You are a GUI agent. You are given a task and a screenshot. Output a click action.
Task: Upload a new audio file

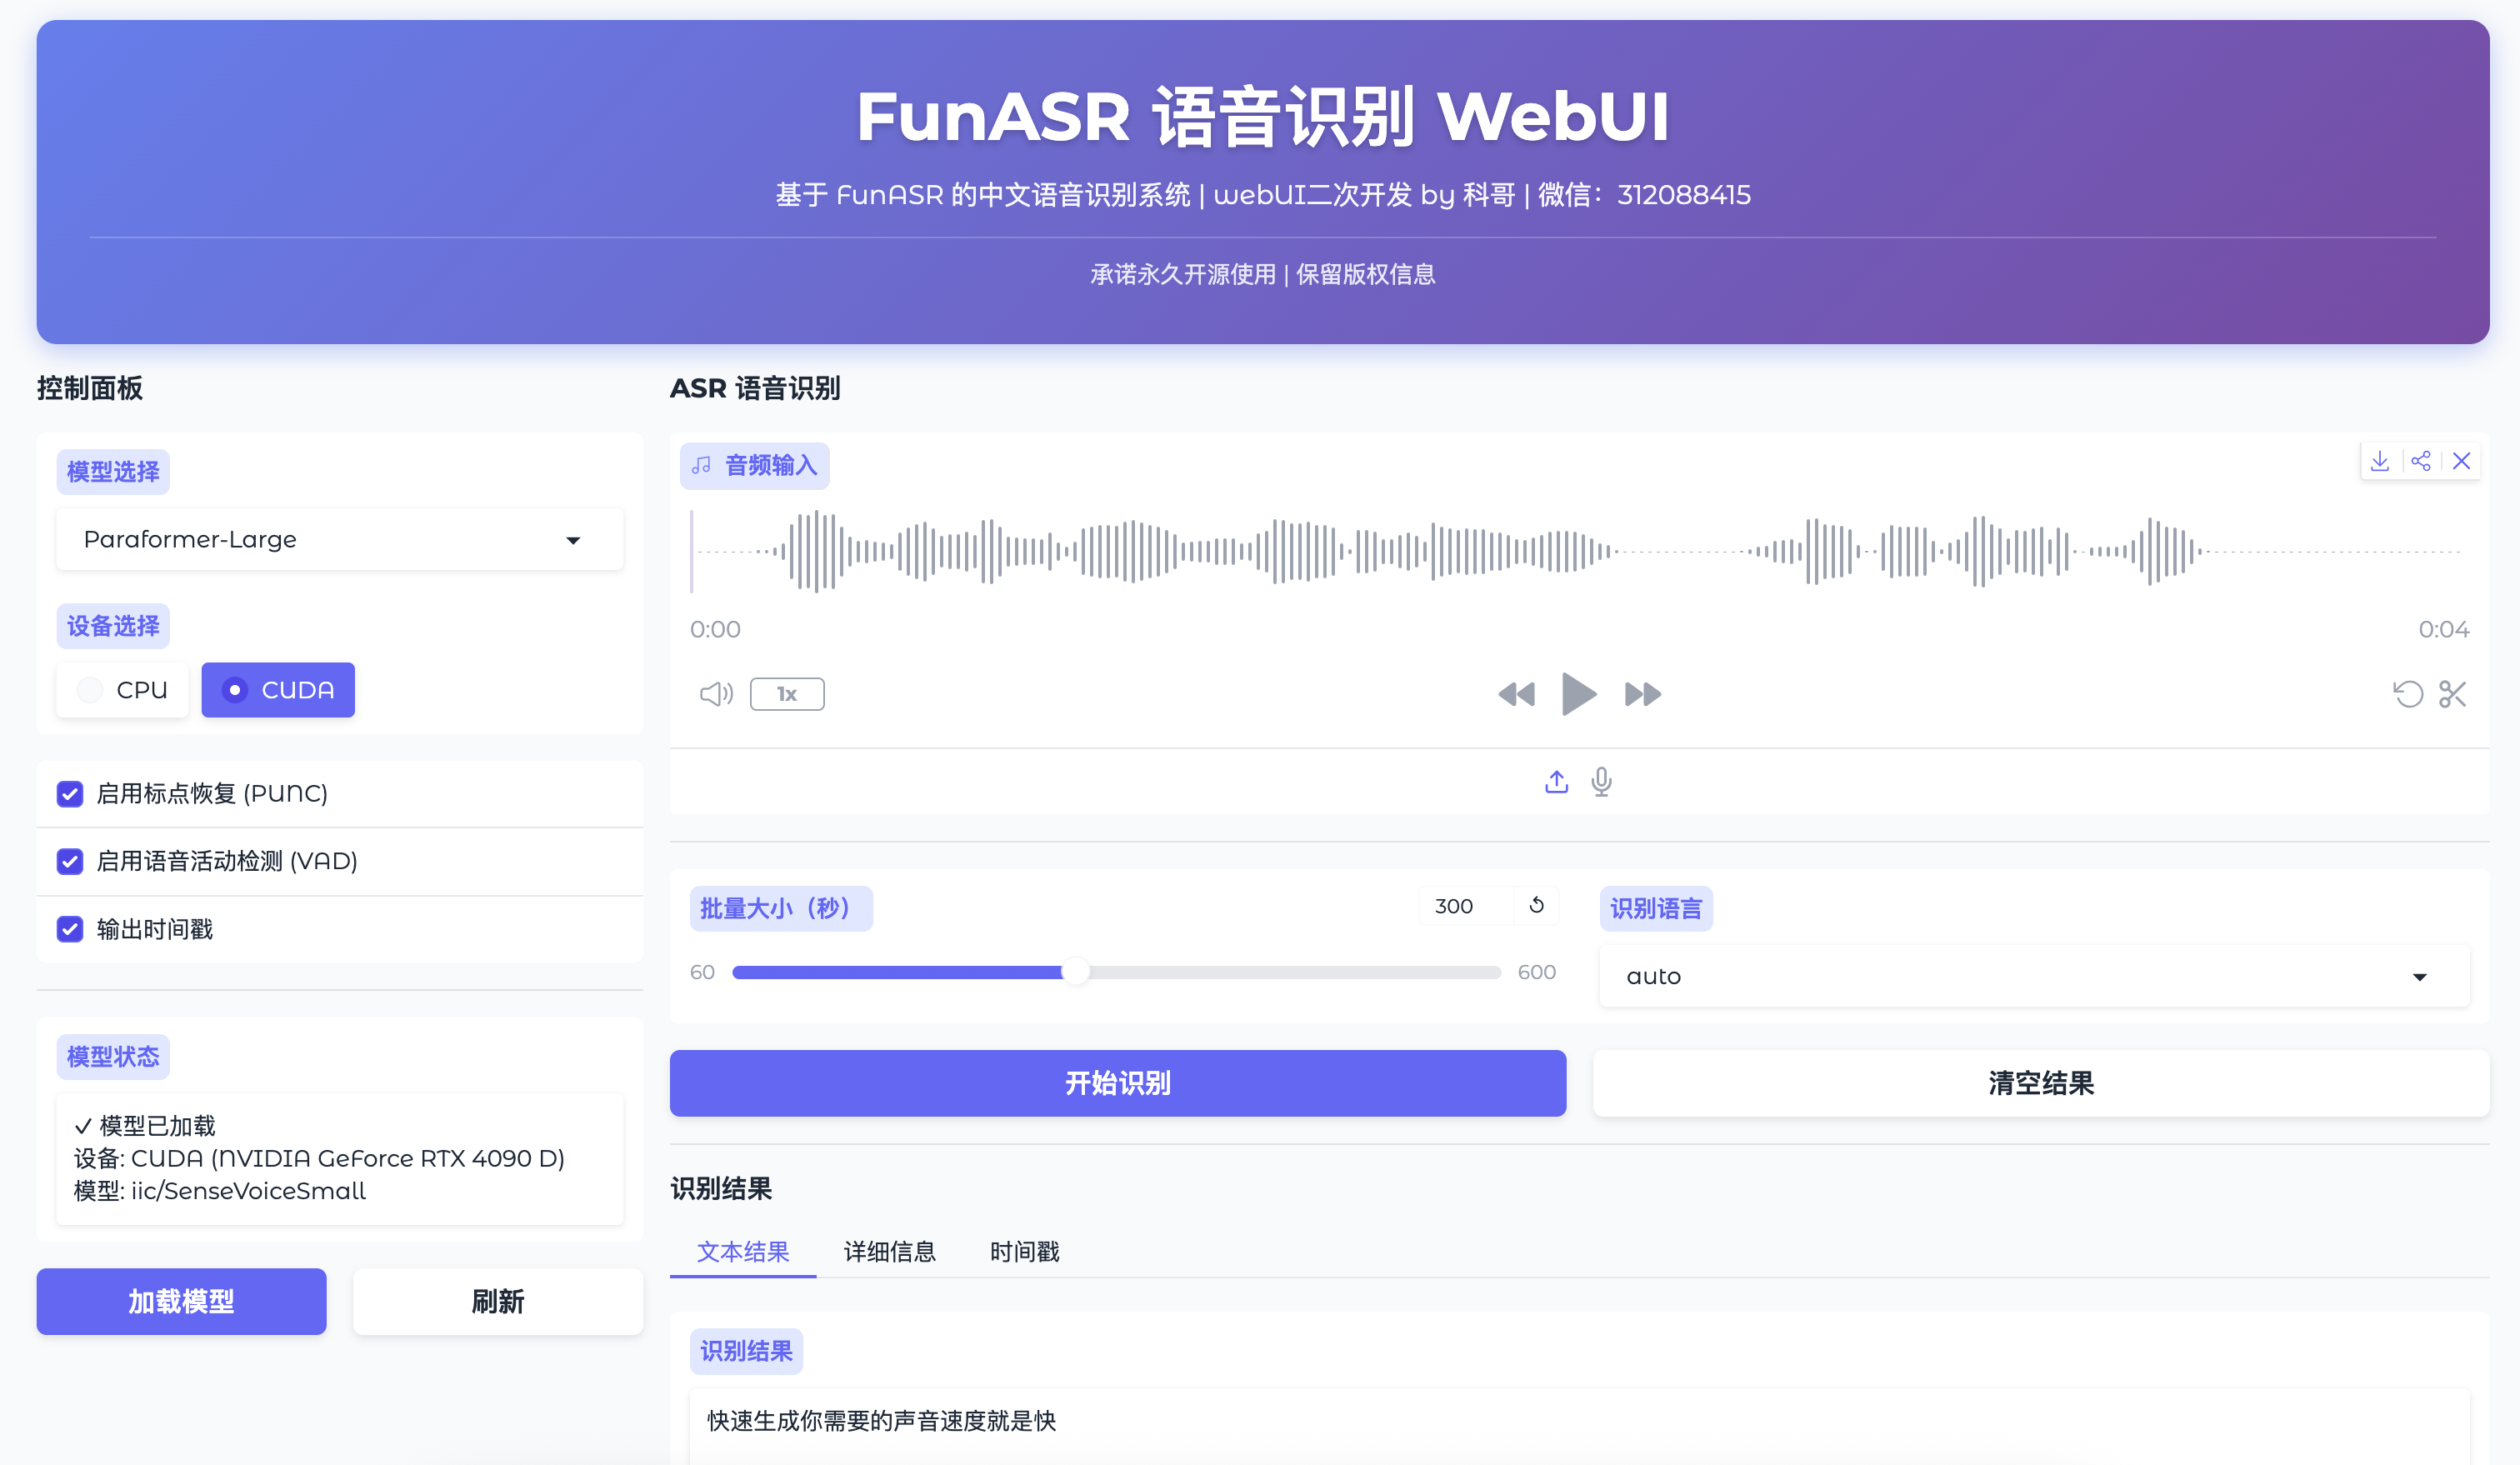1556,781
